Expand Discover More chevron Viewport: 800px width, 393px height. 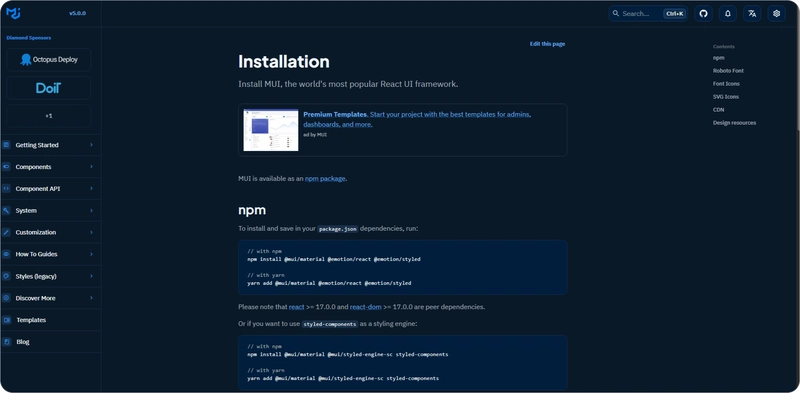point(91,298)
